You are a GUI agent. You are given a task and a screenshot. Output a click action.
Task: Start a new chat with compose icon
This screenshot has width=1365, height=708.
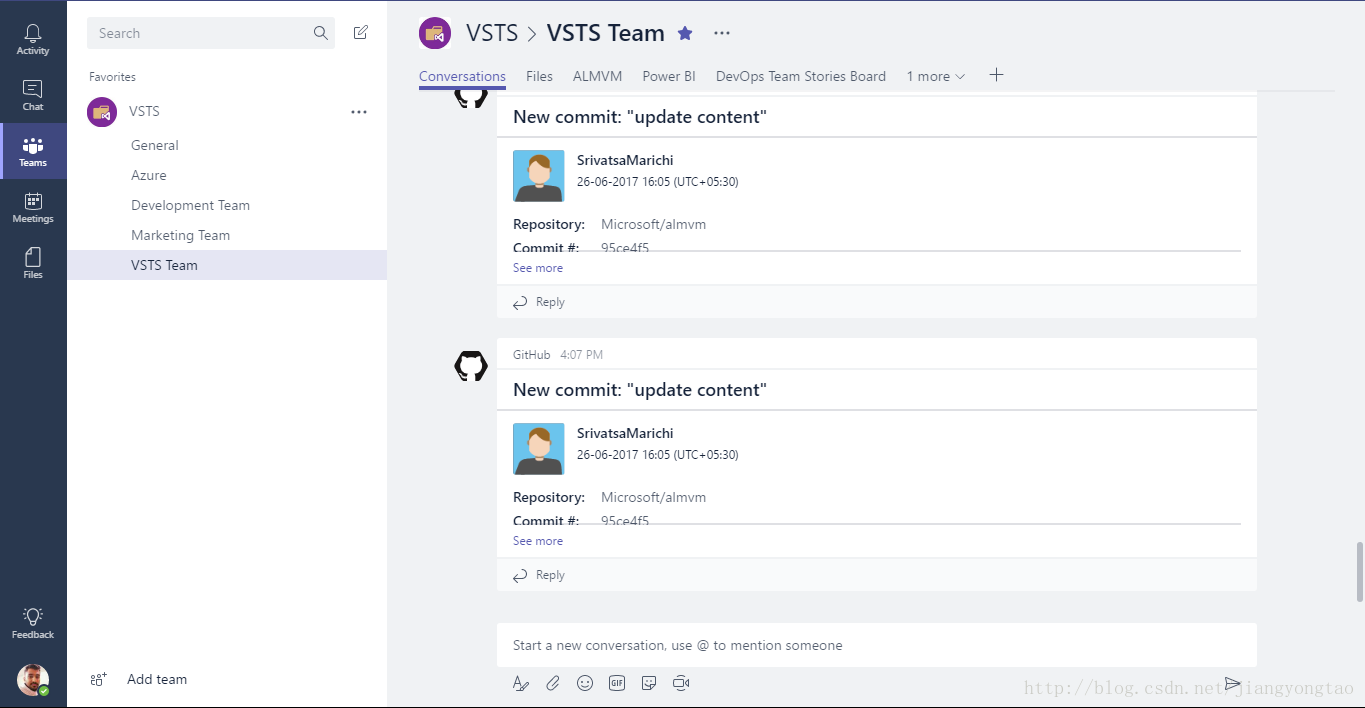click(361, 33)
